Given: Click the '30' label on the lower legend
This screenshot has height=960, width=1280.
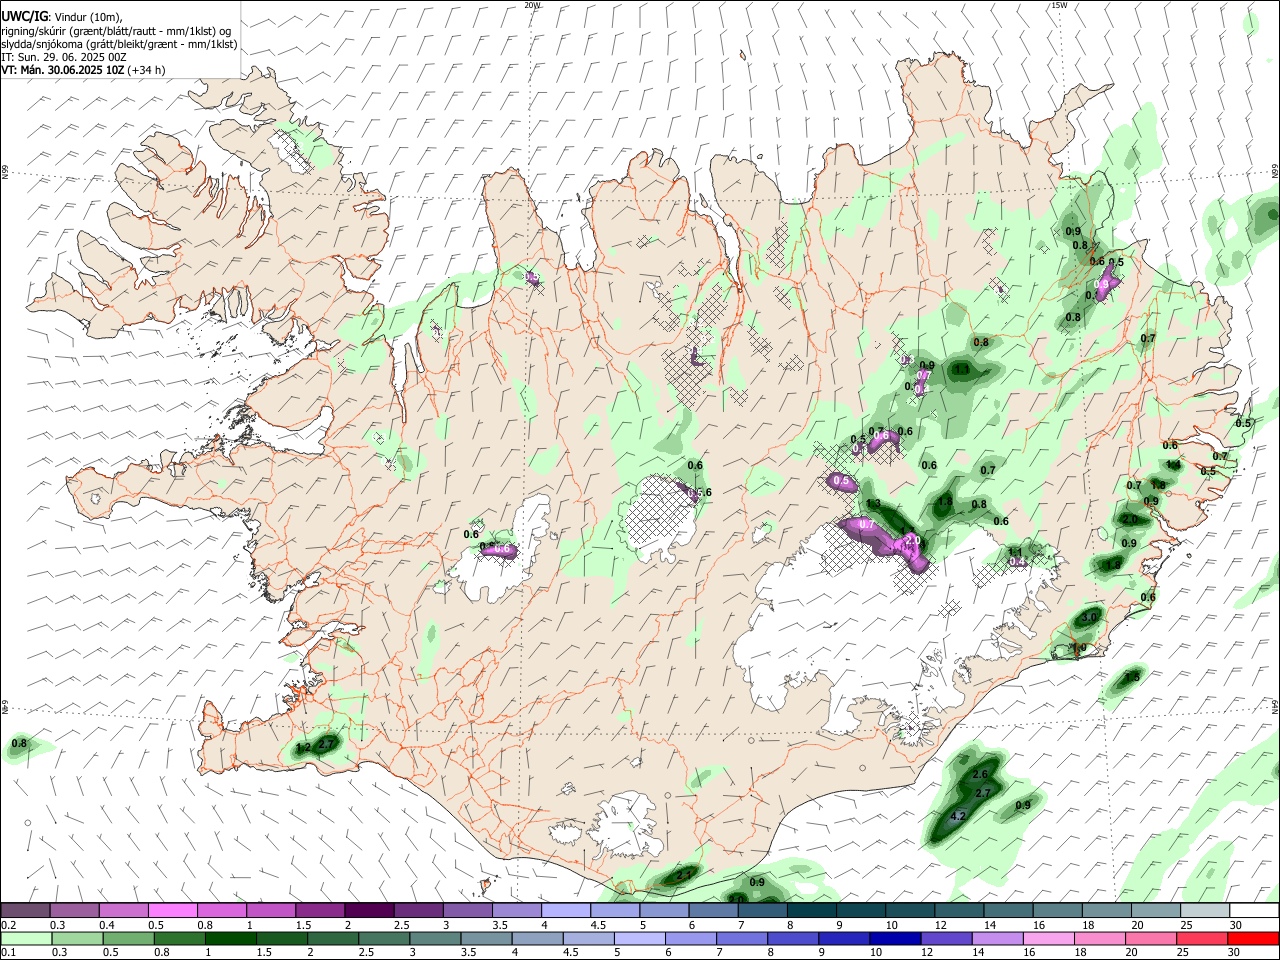Looking at the screenshot, I should (x=1236, y=953).
